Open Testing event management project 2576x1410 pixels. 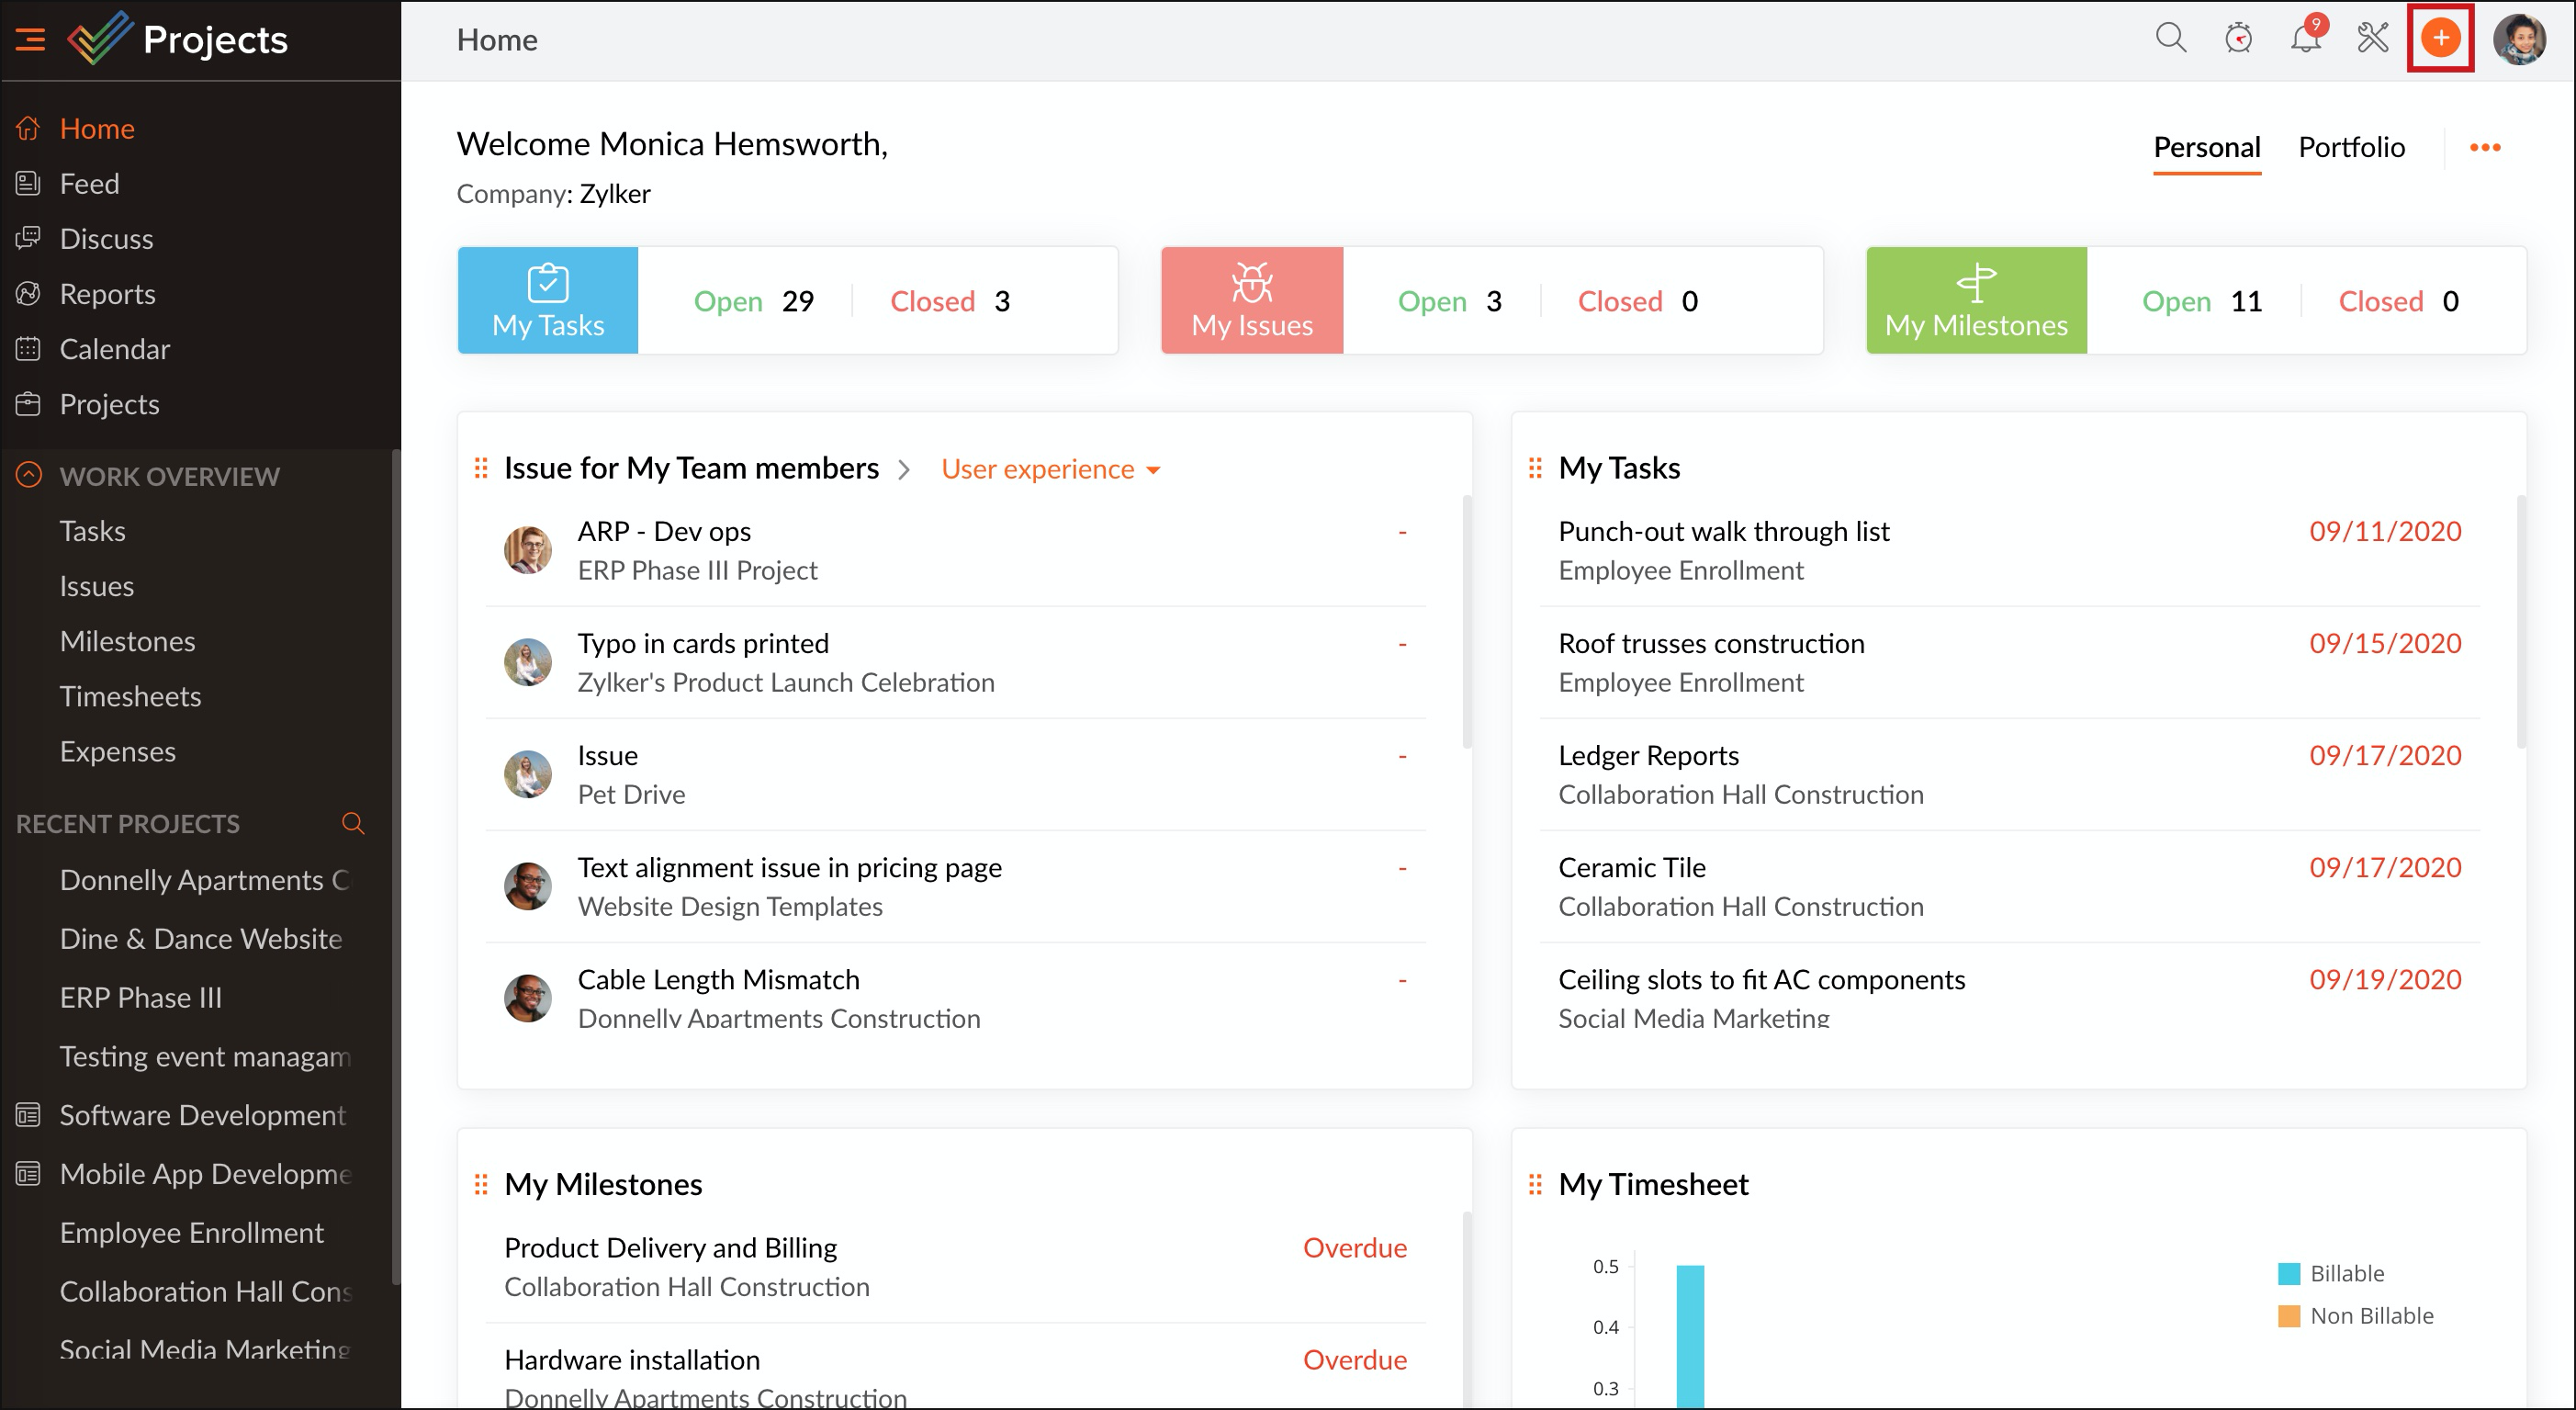pyautogui.click(x=205, y=1057)
